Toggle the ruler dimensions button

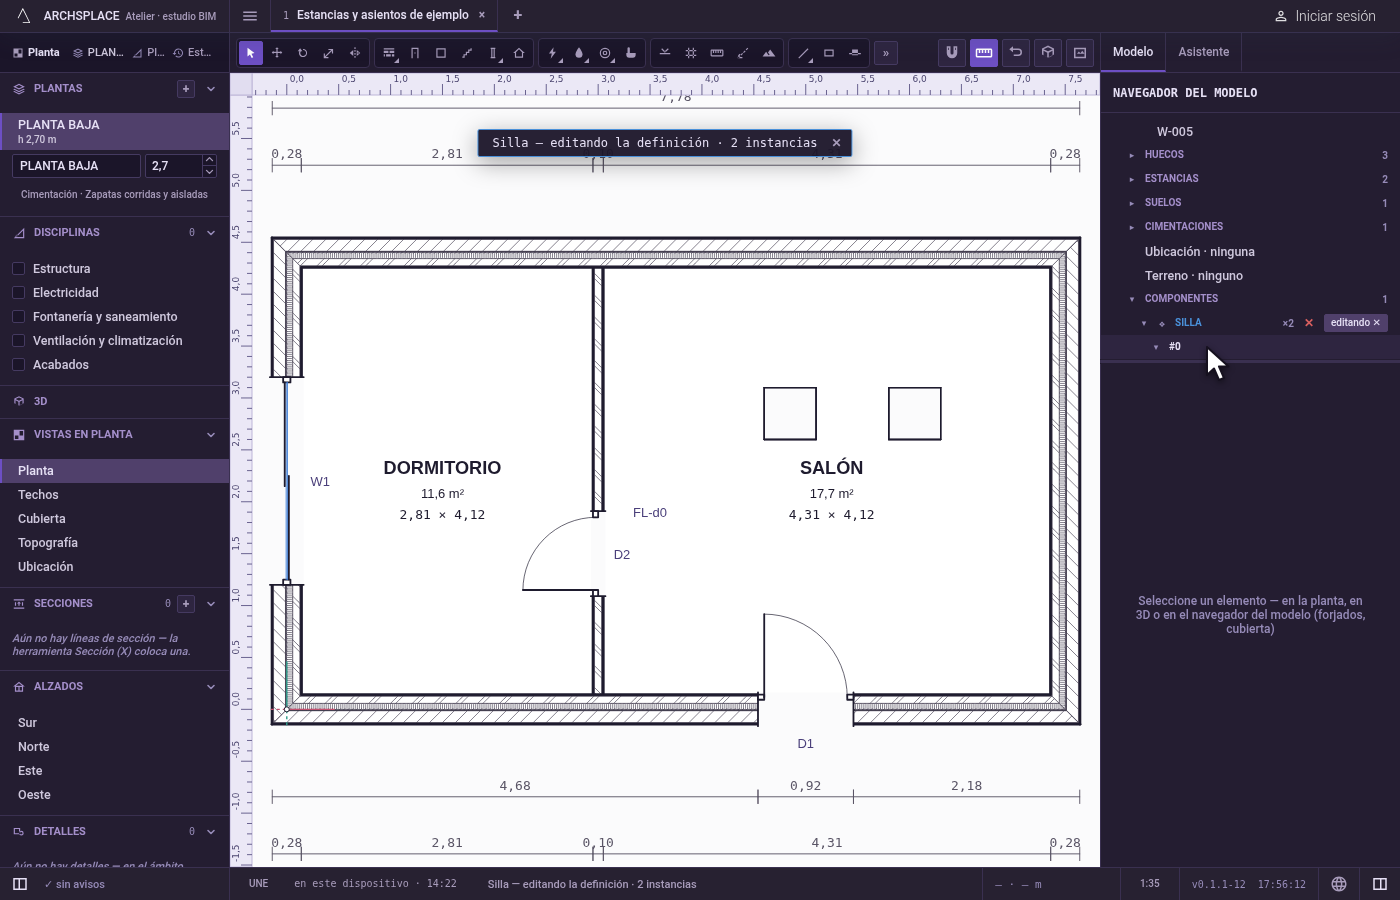point(984,52)
